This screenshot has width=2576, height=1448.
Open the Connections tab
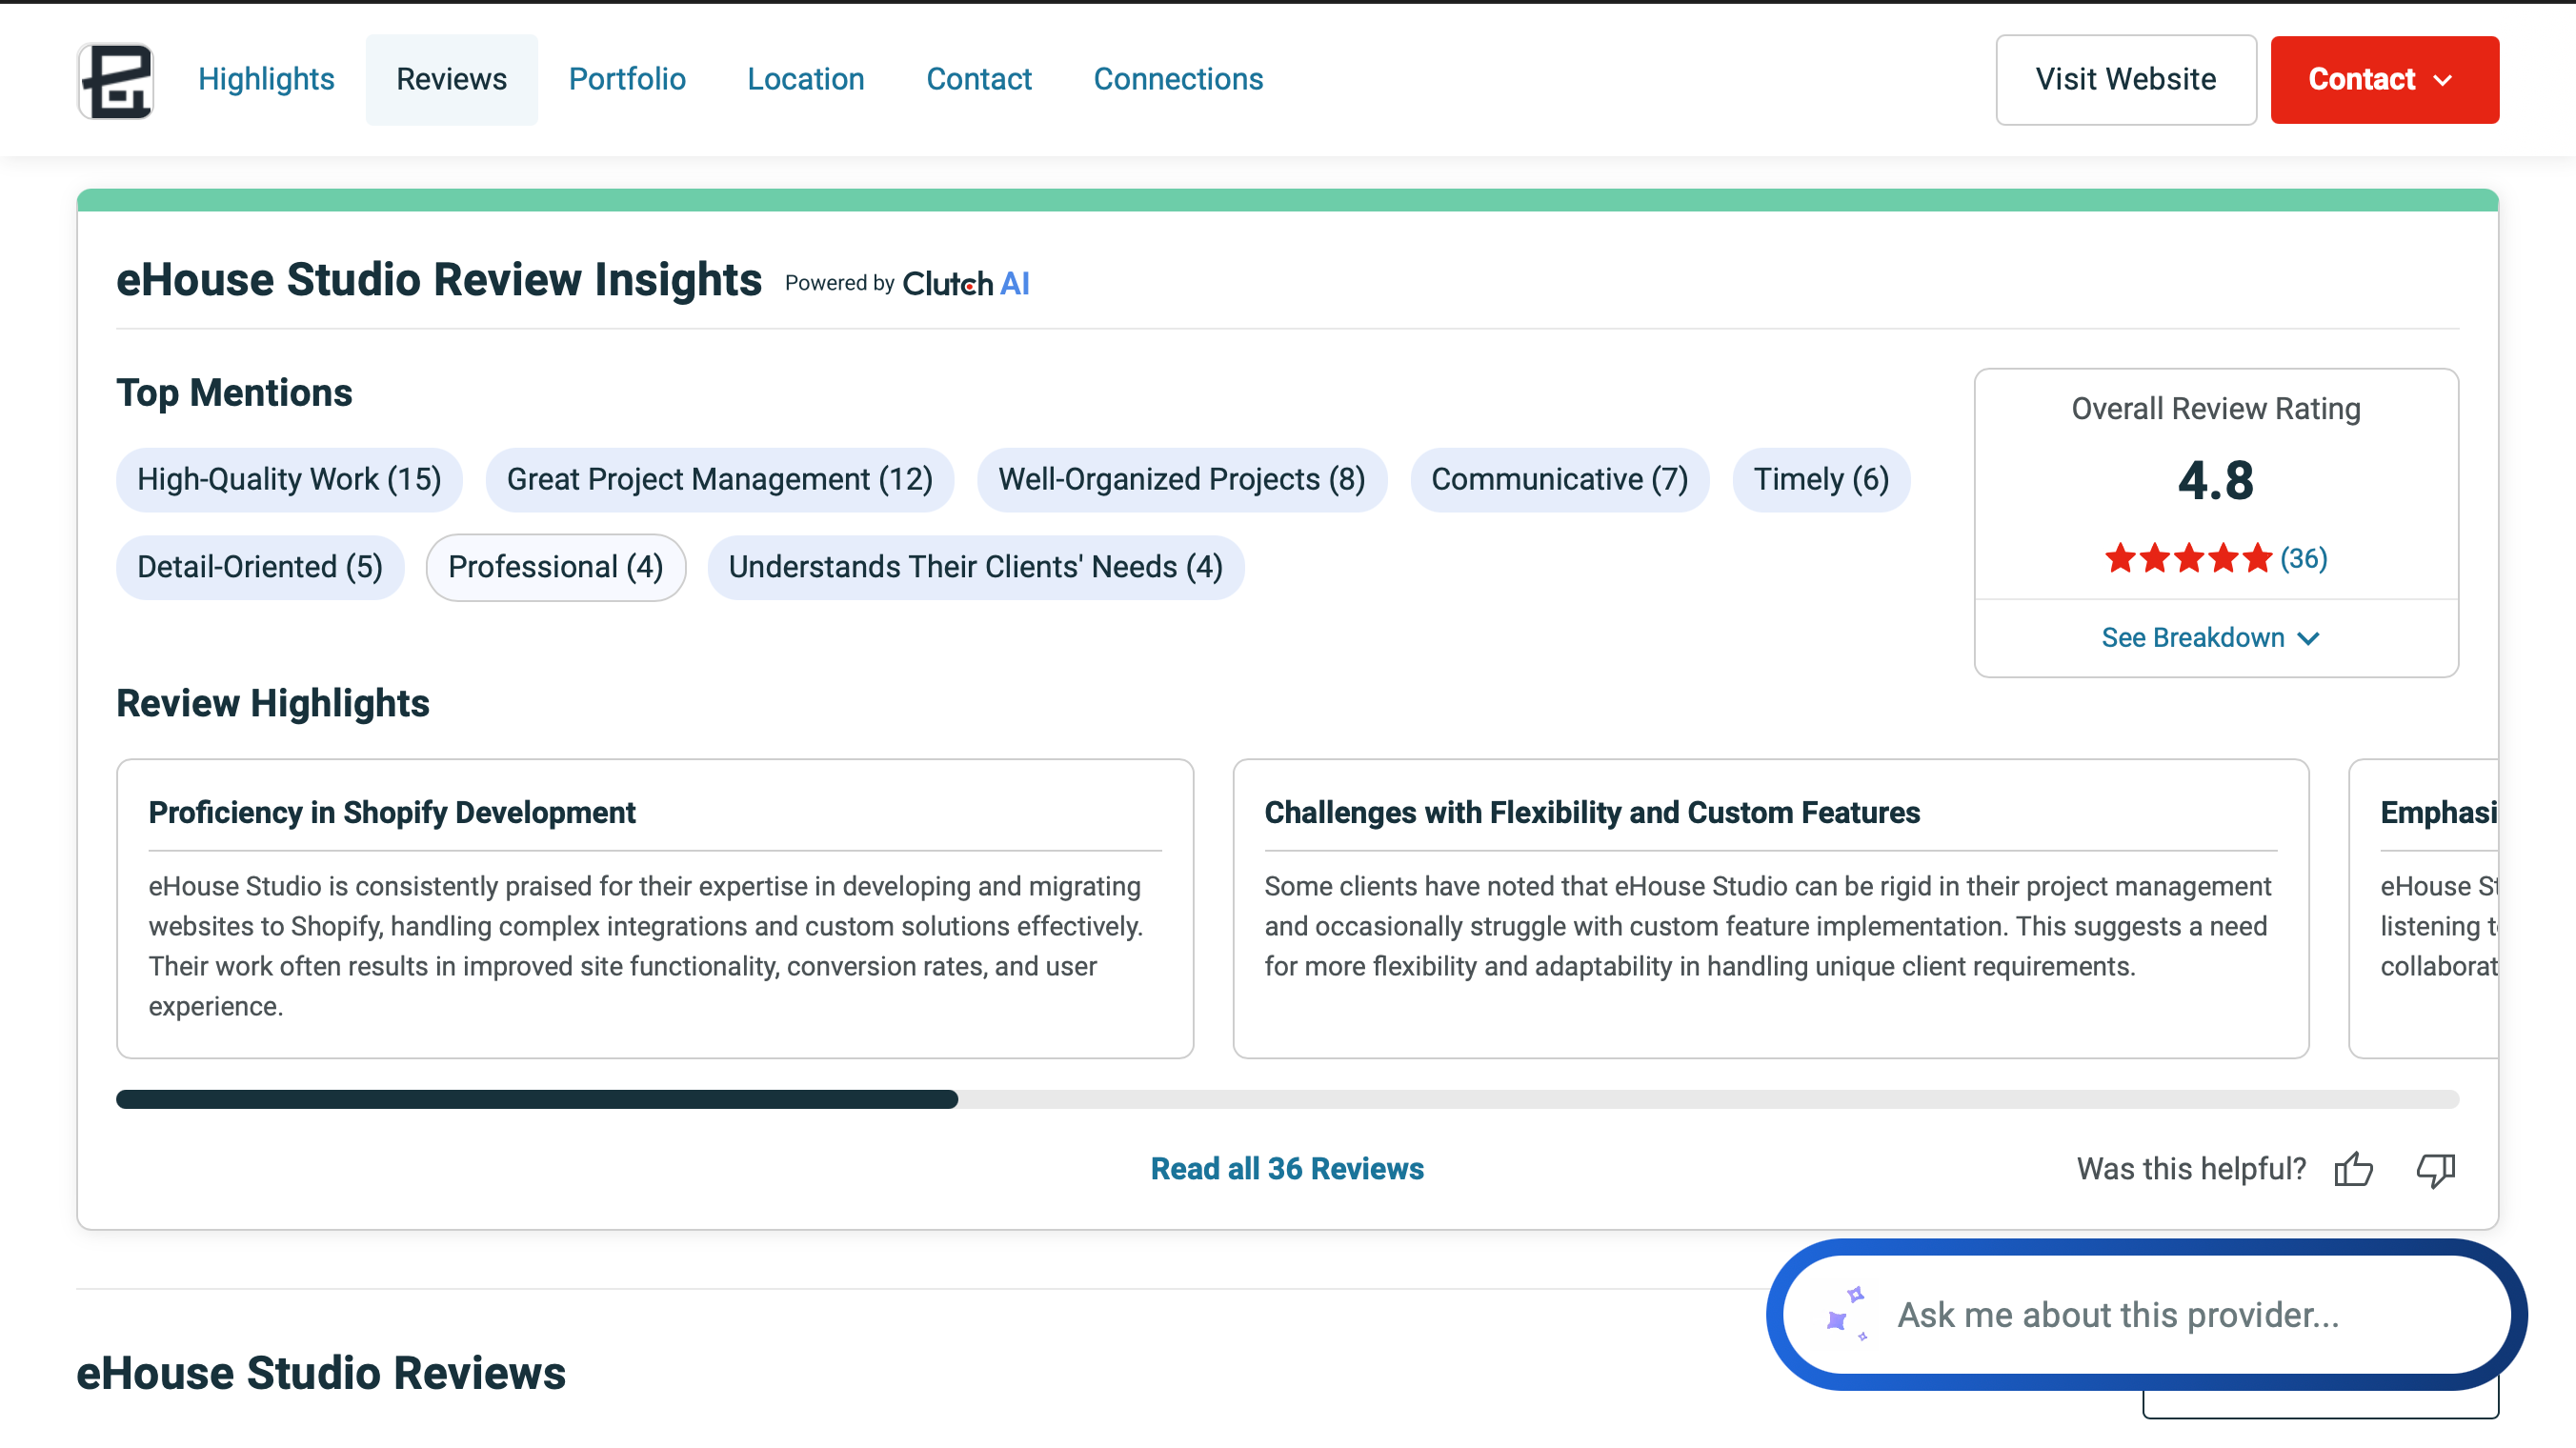(x=1178, y=80)
